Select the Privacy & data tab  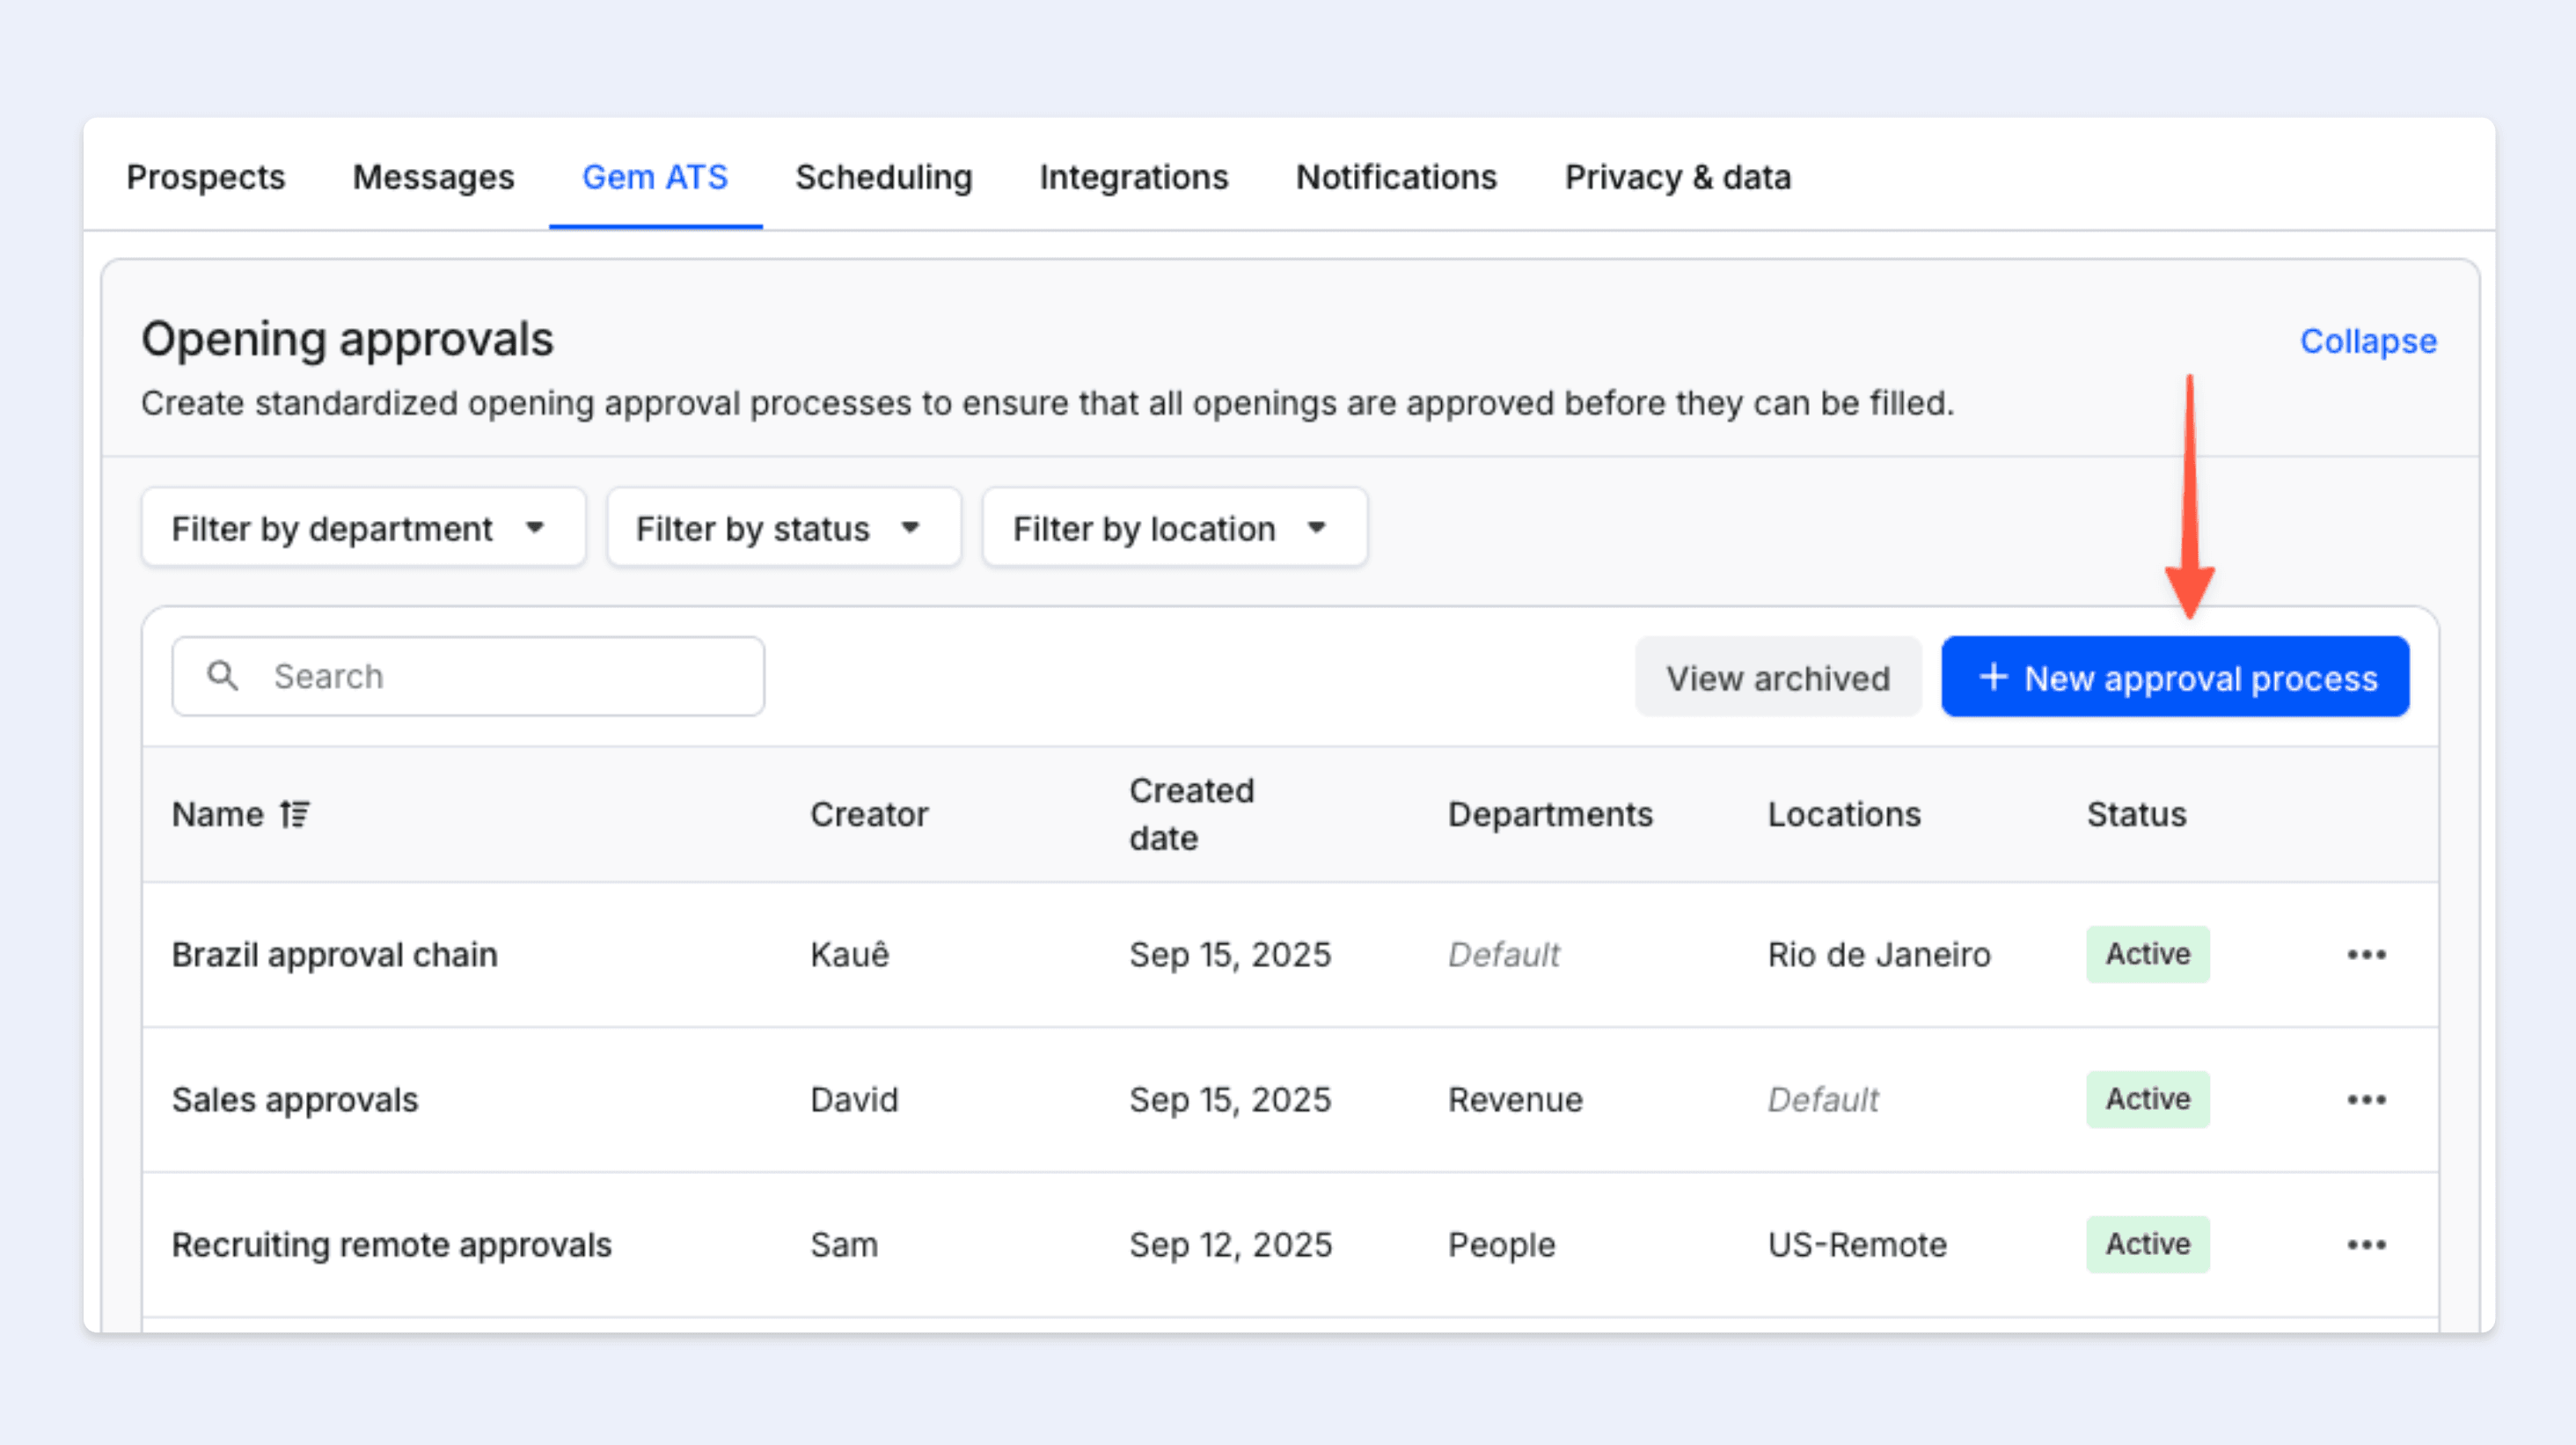pos(1677,177)
